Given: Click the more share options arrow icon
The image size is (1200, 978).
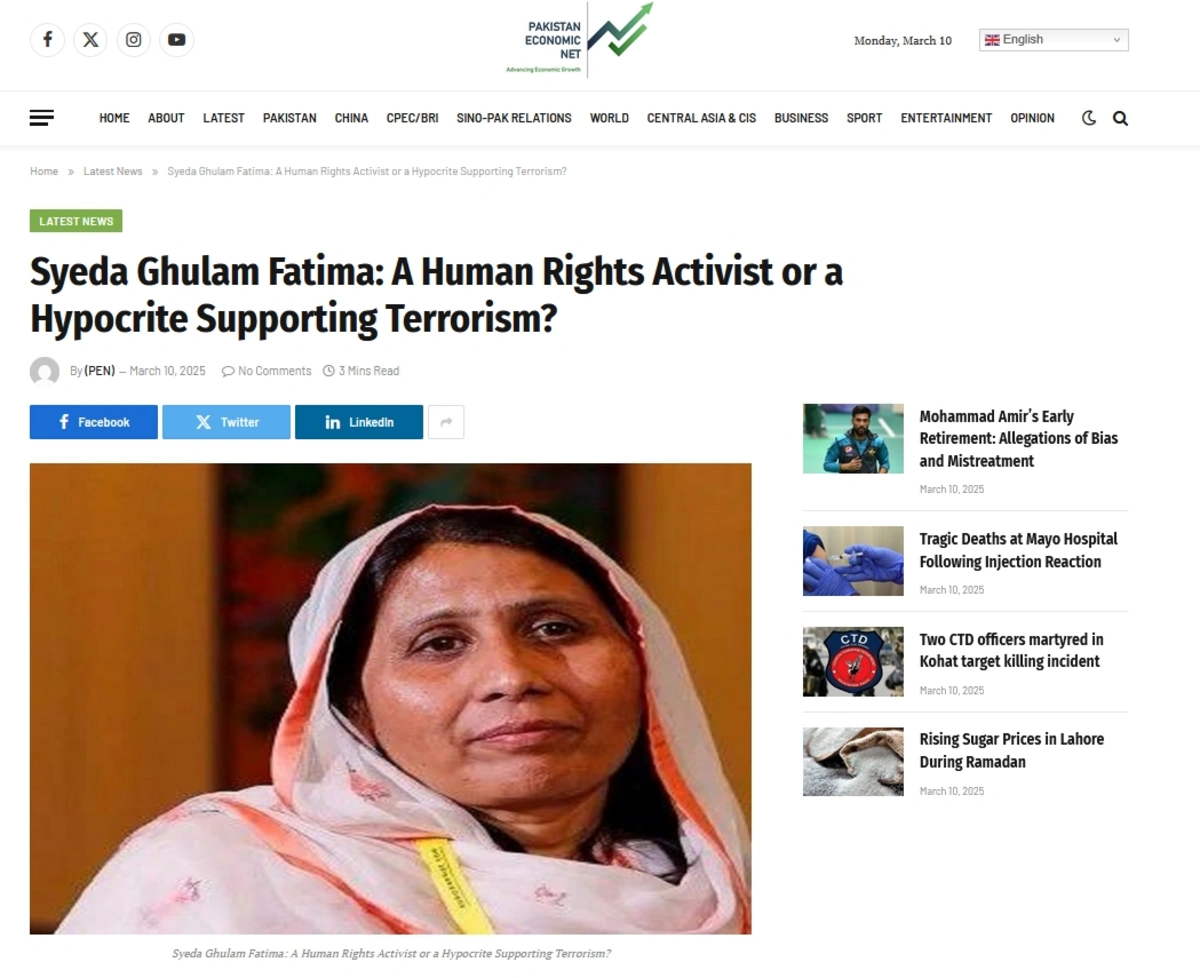Looking at the screenshot, I should [x=446, y=422].
